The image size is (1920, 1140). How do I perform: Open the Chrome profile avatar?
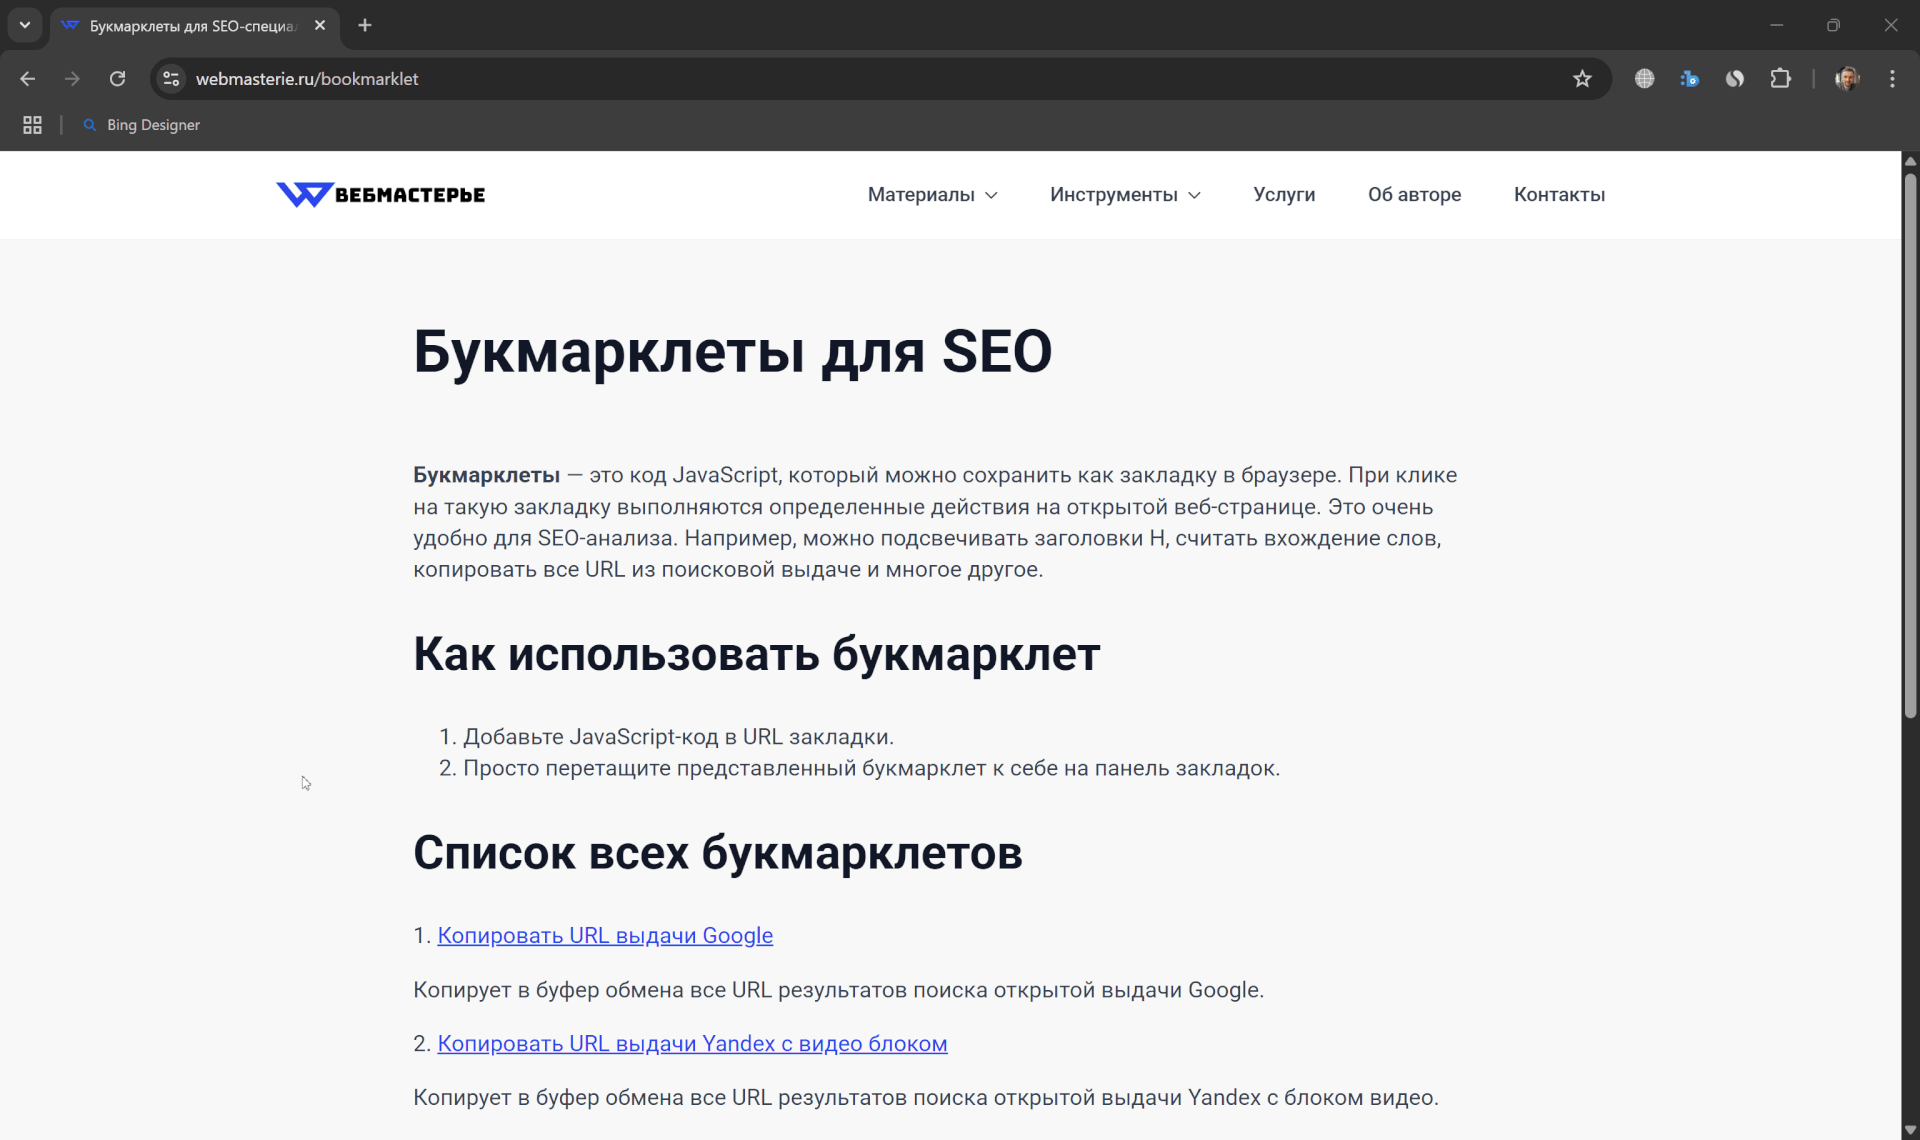pyautogui.click(x=1847, y=78)
